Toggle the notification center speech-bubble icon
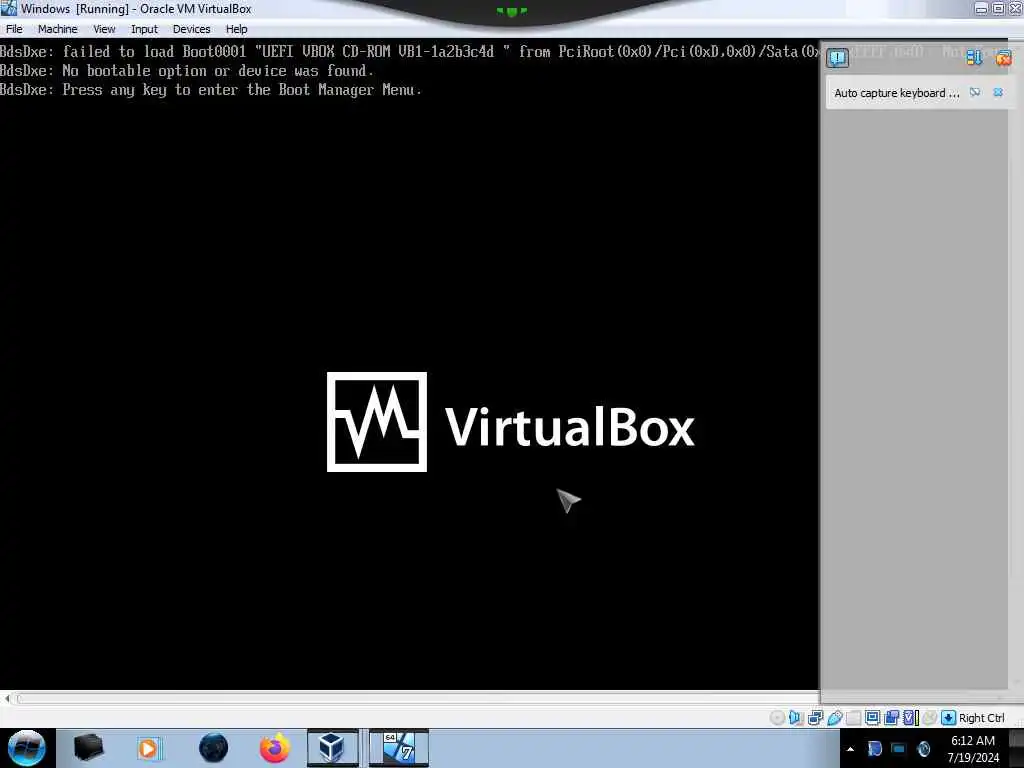This screenshot has width=1024, height=768. click(838, 58)
